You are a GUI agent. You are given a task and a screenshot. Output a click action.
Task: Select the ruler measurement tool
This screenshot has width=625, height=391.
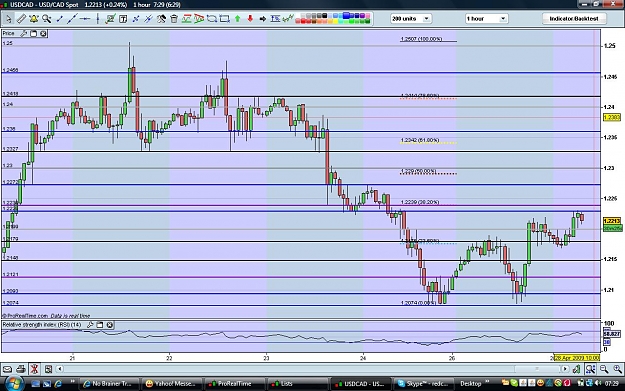click(x=21, y=19)
